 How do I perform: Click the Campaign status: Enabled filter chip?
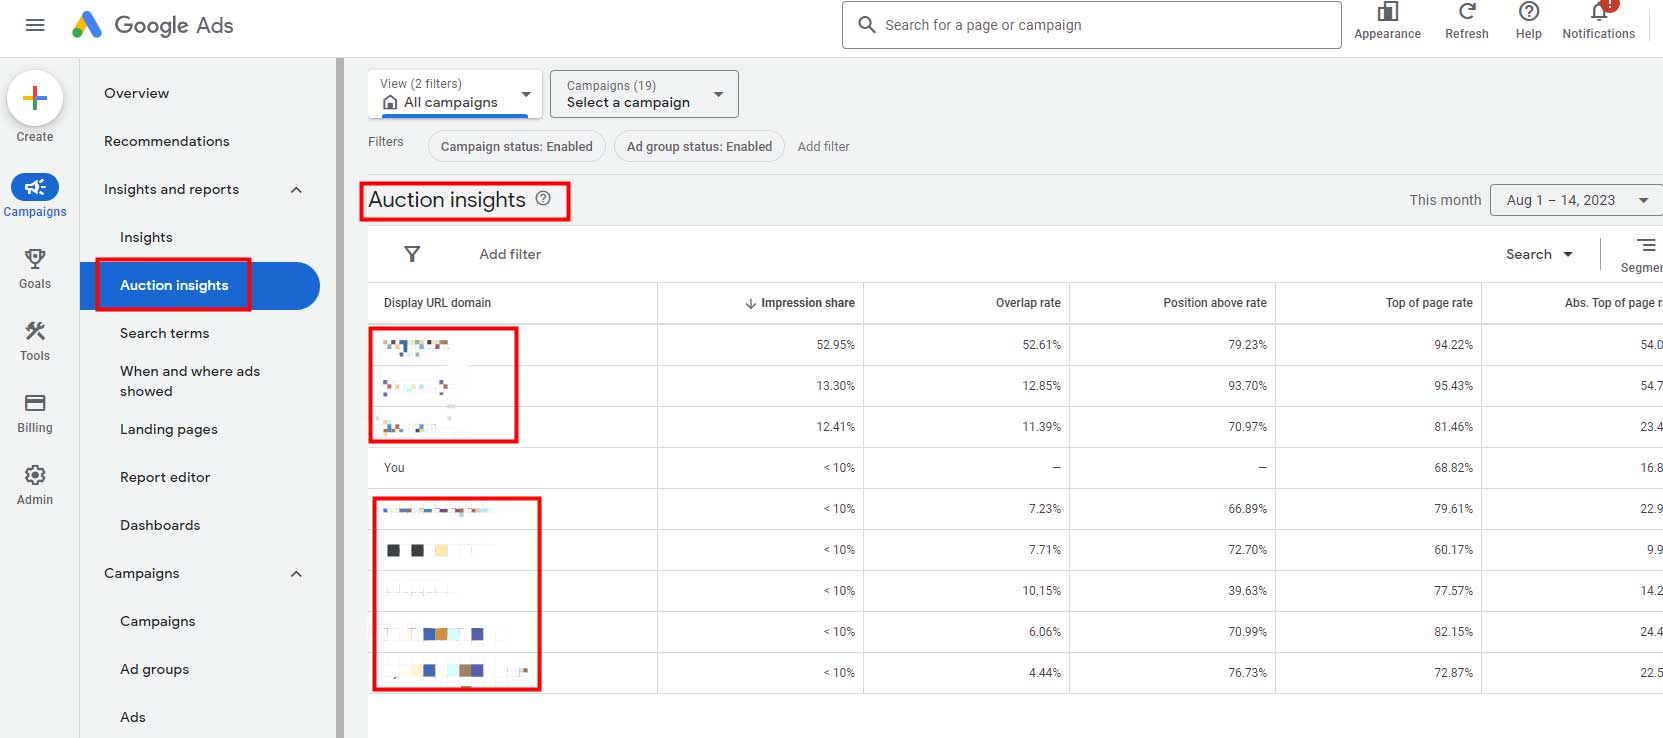tap(516, 146)
